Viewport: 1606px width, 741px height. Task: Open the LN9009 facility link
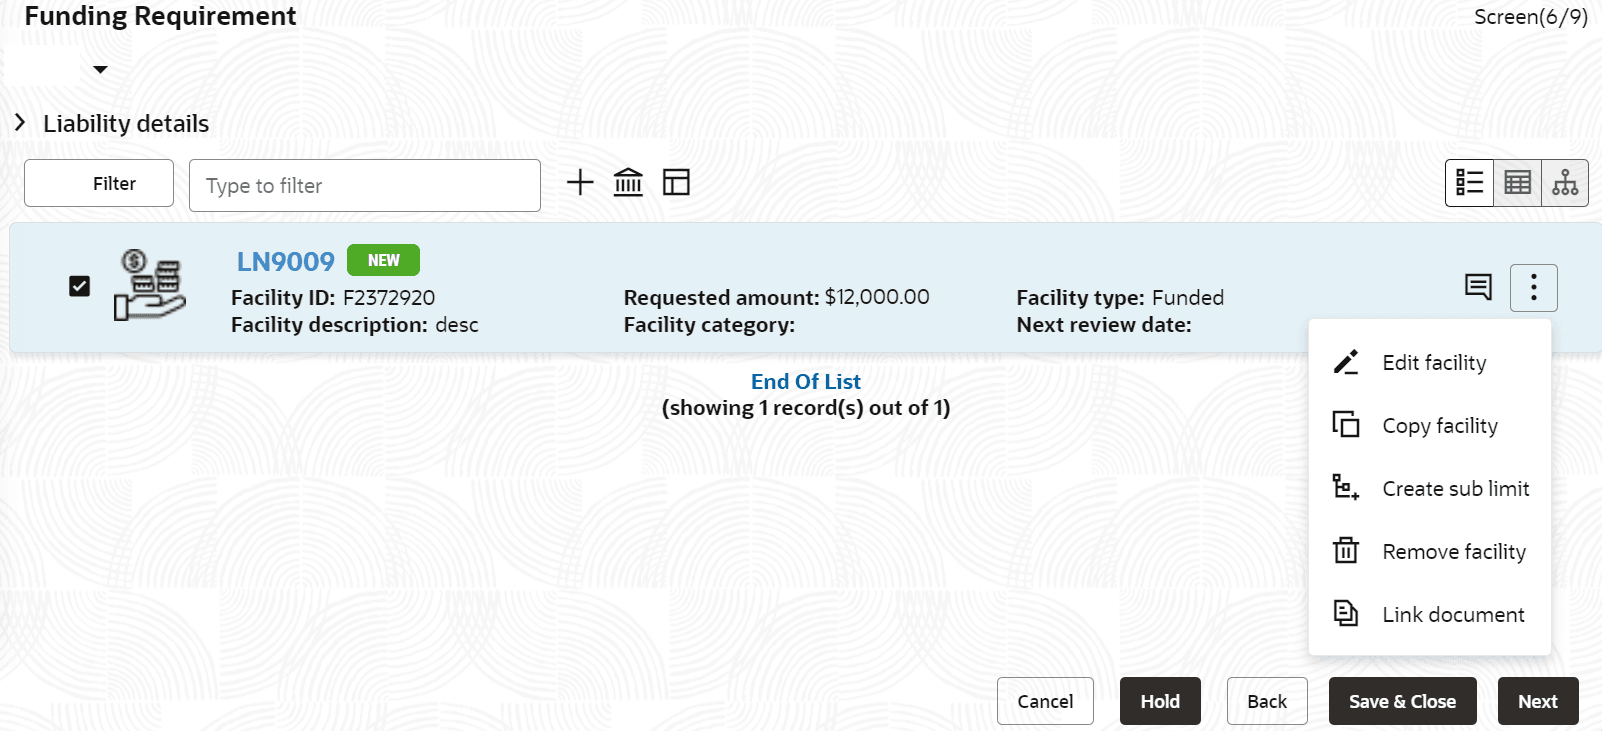click(x=285, y=262)
